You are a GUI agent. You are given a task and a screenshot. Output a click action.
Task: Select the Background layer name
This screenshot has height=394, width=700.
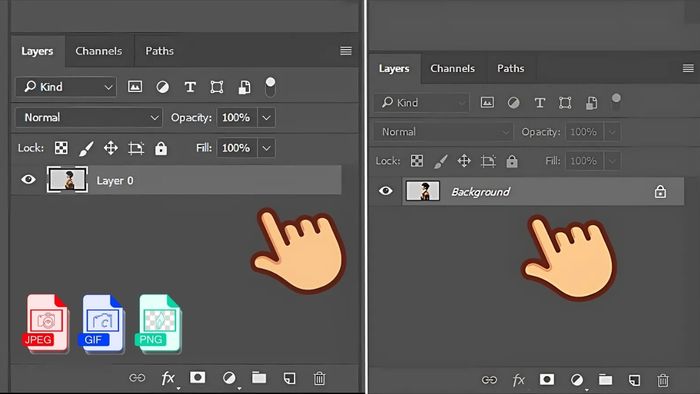[480, 192]
